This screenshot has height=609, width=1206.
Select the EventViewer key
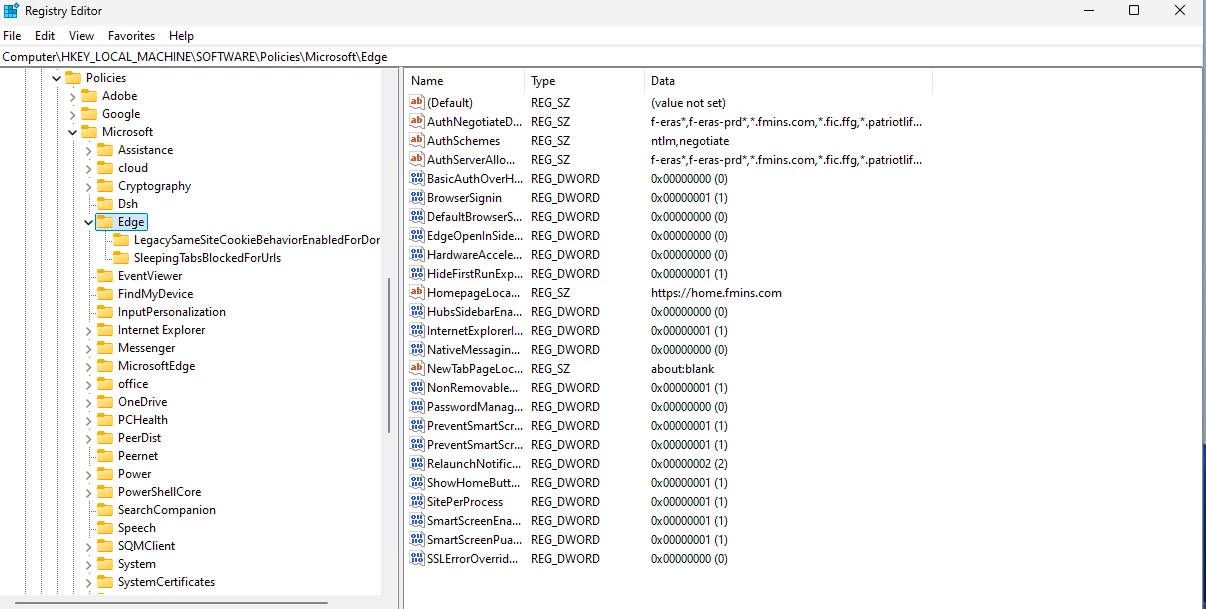point(150,276)
